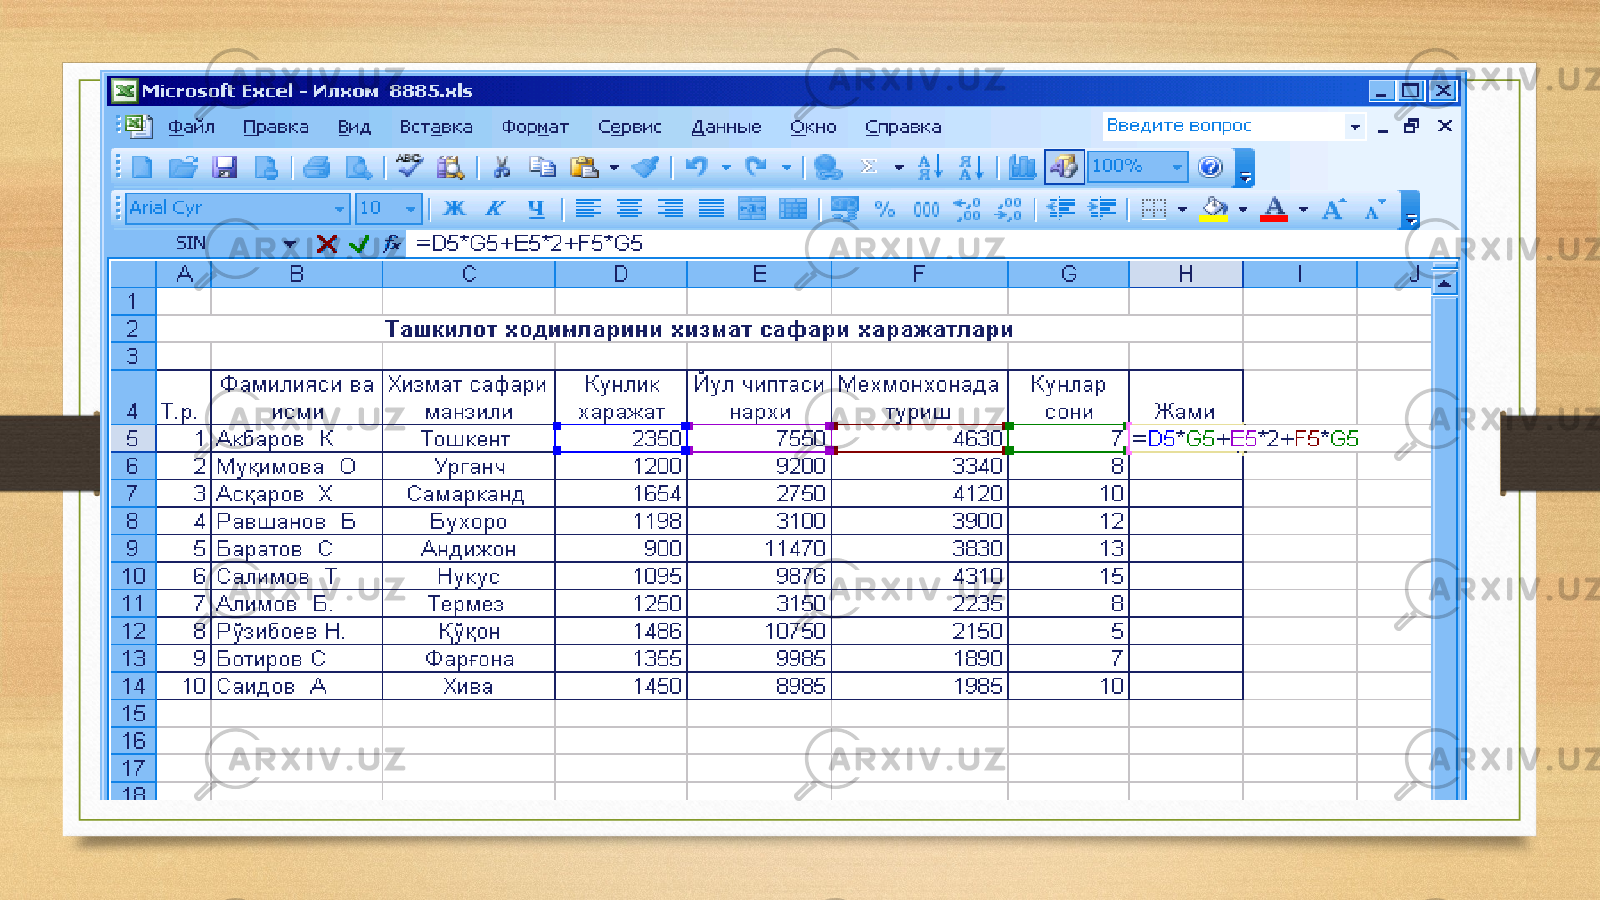Open the Файл menu
This screenshot has height=900, width=1600.
[x=191, y=127]
